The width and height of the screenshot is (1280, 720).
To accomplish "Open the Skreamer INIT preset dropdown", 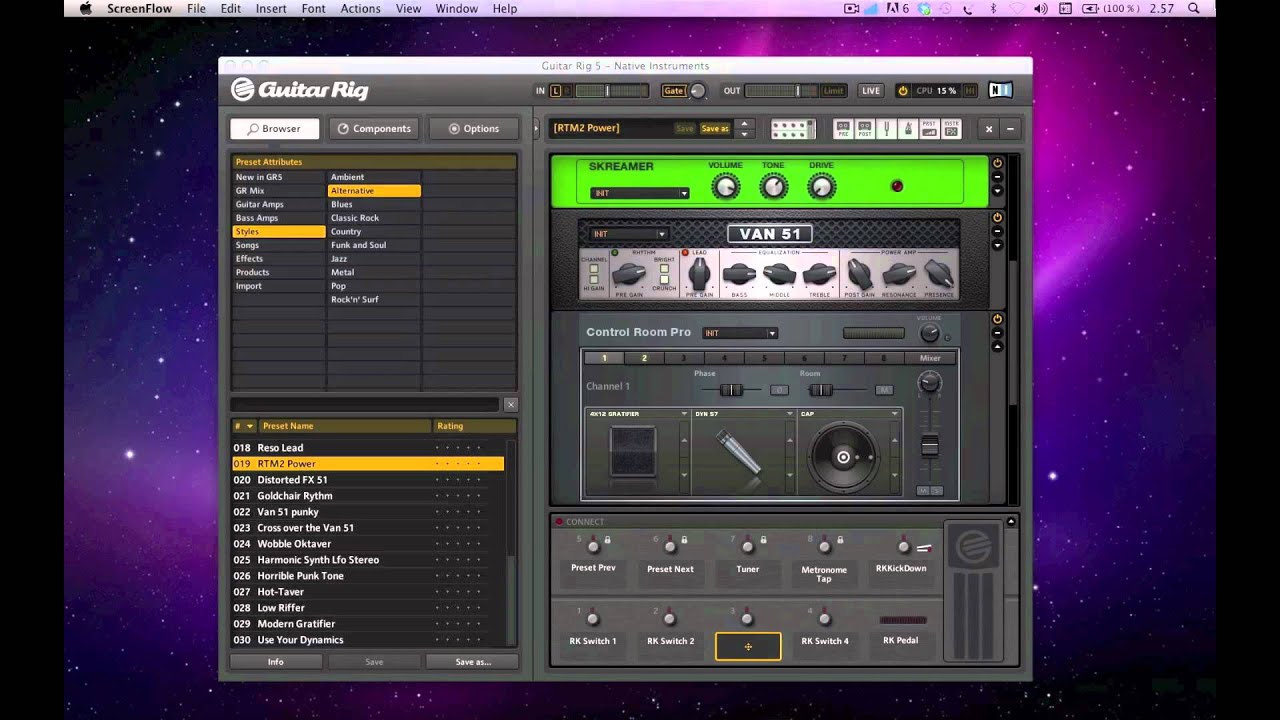I will tap(640, 193).
